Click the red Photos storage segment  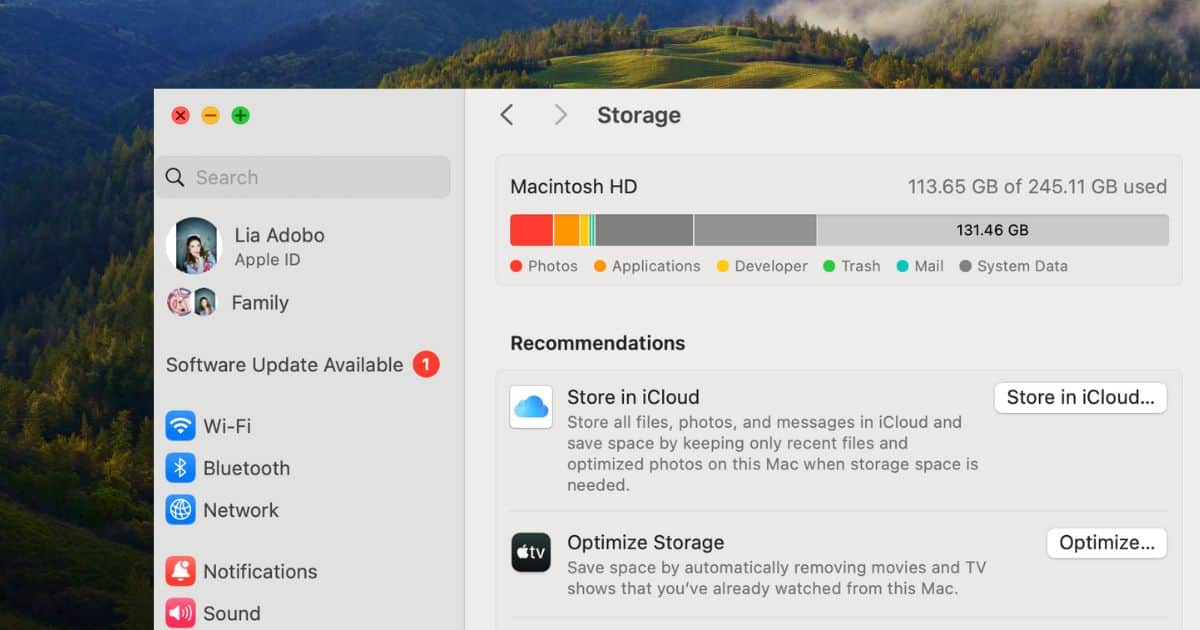click(x=531, y=230)
